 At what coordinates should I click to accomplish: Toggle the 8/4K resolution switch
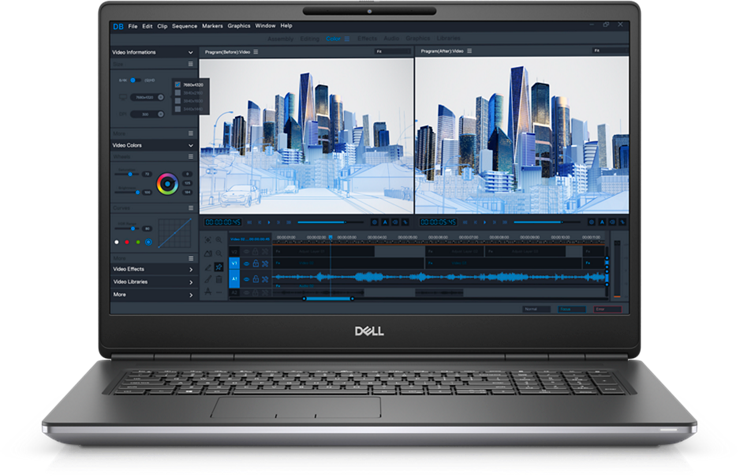[x=134, y=81]
